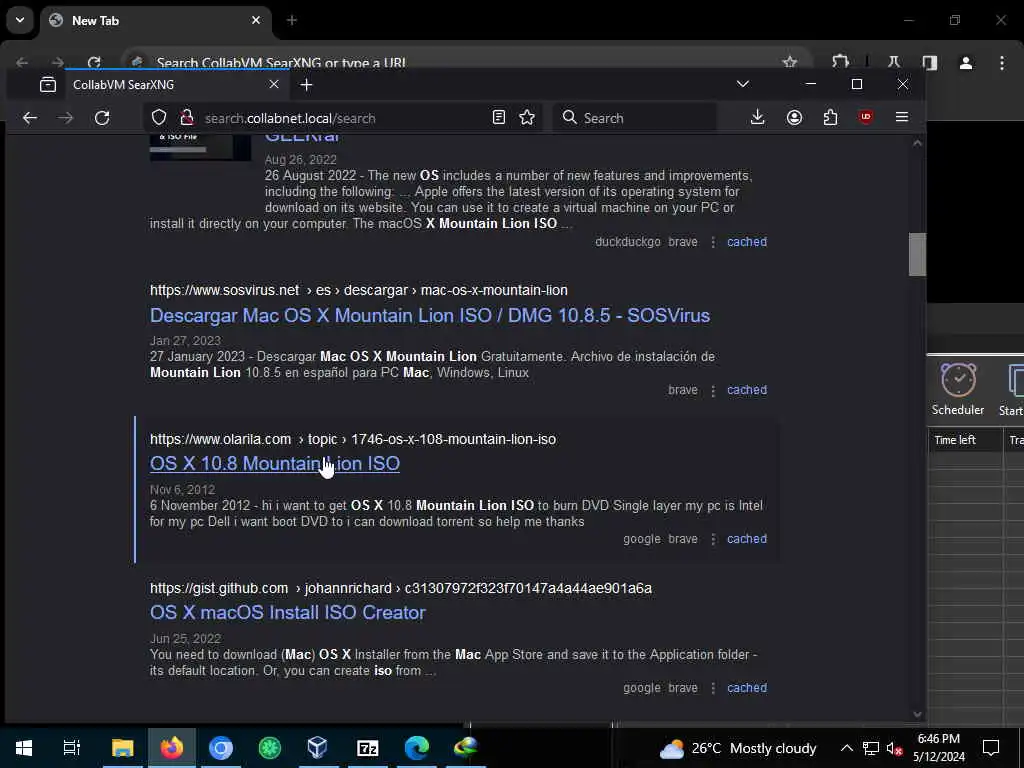
Task: Open the weather widget showing 26°C
Action: 738,748
